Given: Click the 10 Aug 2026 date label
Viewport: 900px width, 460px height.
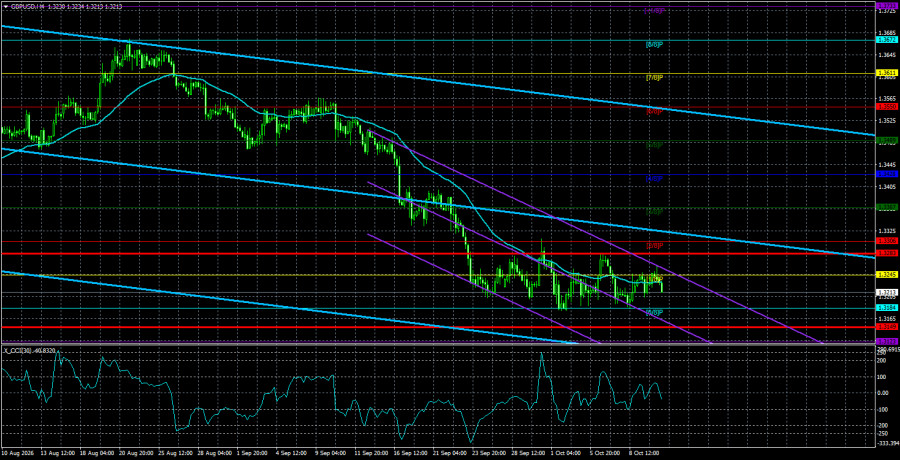Looking at the screenshot, I should (16, 453).
